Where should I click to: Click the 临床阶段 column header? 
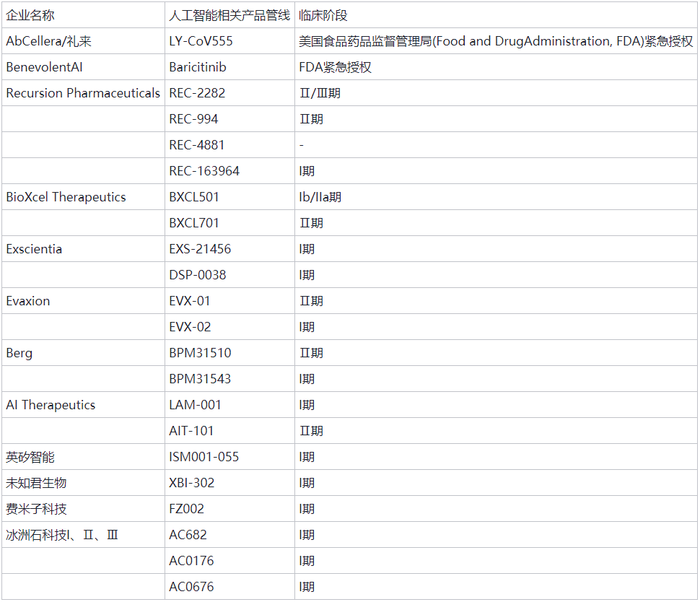323,15
